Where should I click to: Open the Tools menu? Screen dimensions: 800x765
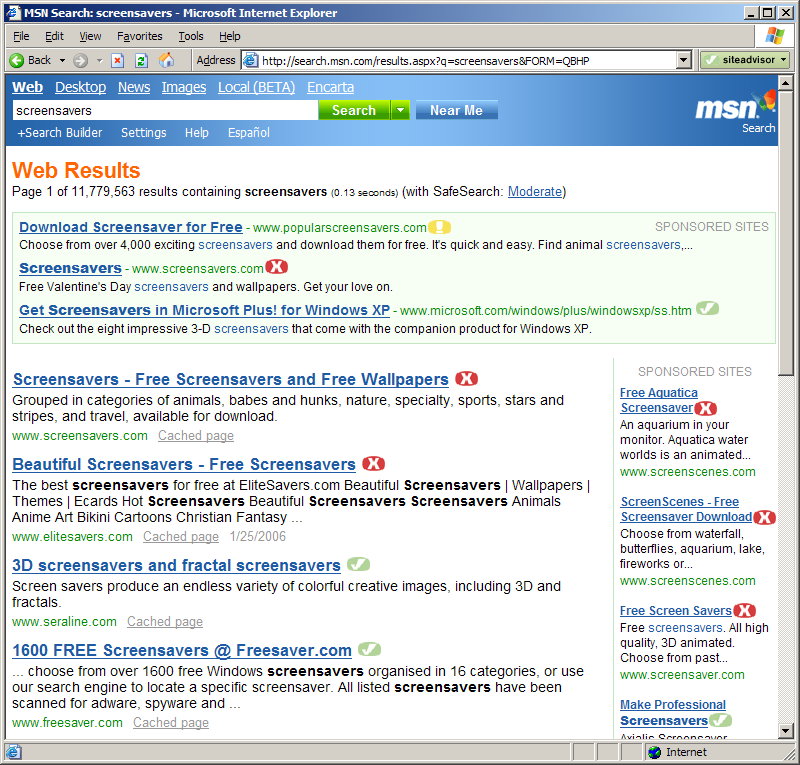[x=191, y=36]
